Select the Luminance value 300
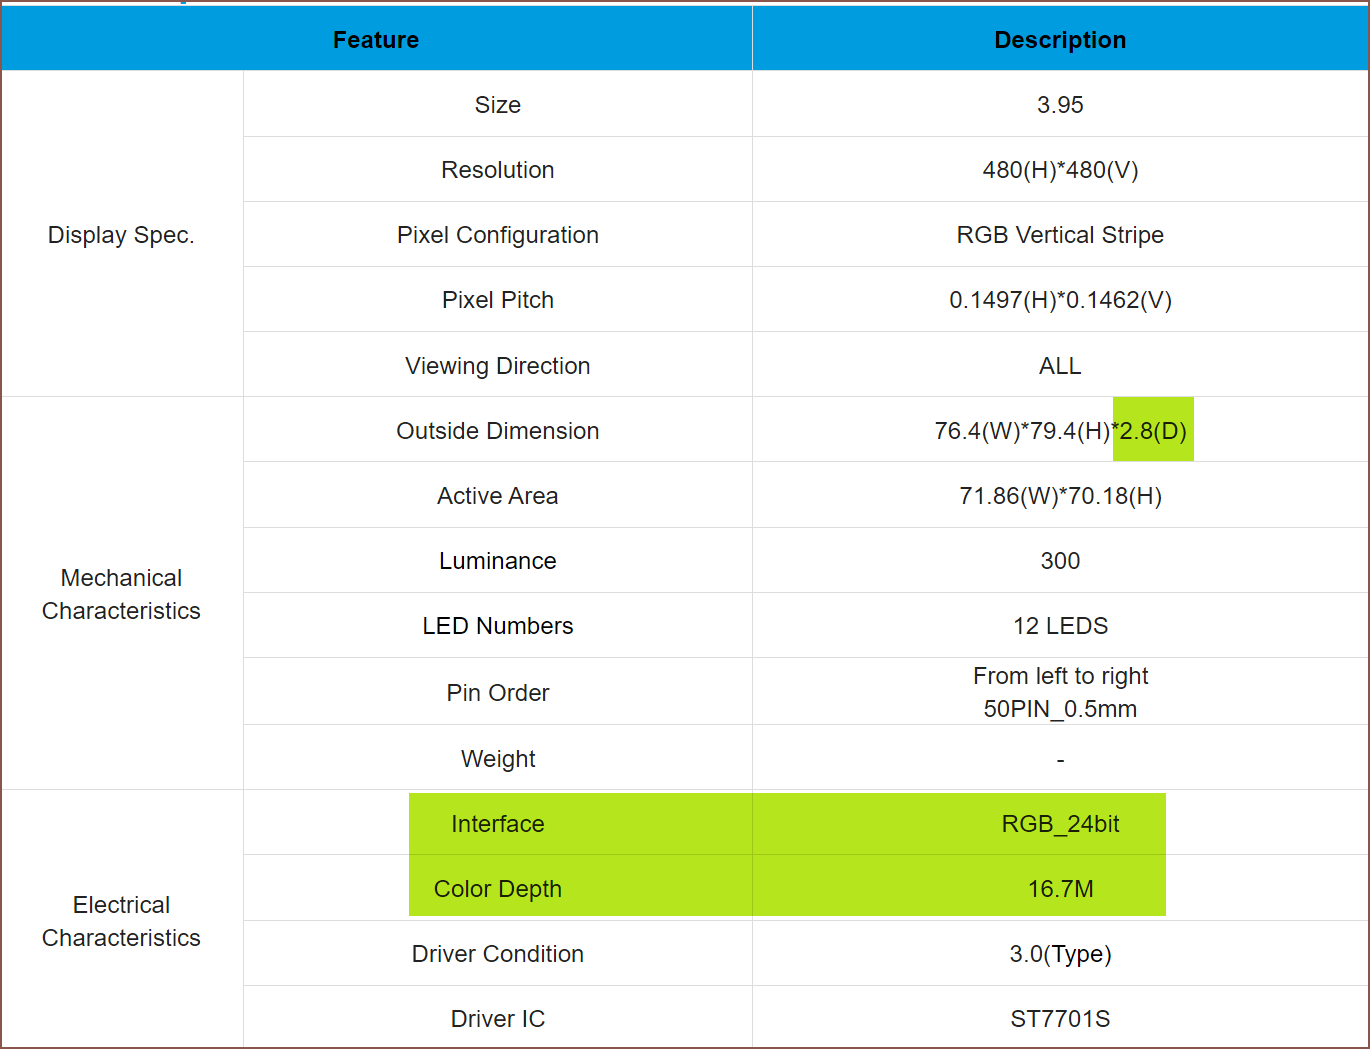The image size is (1370, 1049). [x=1060, y=561]
